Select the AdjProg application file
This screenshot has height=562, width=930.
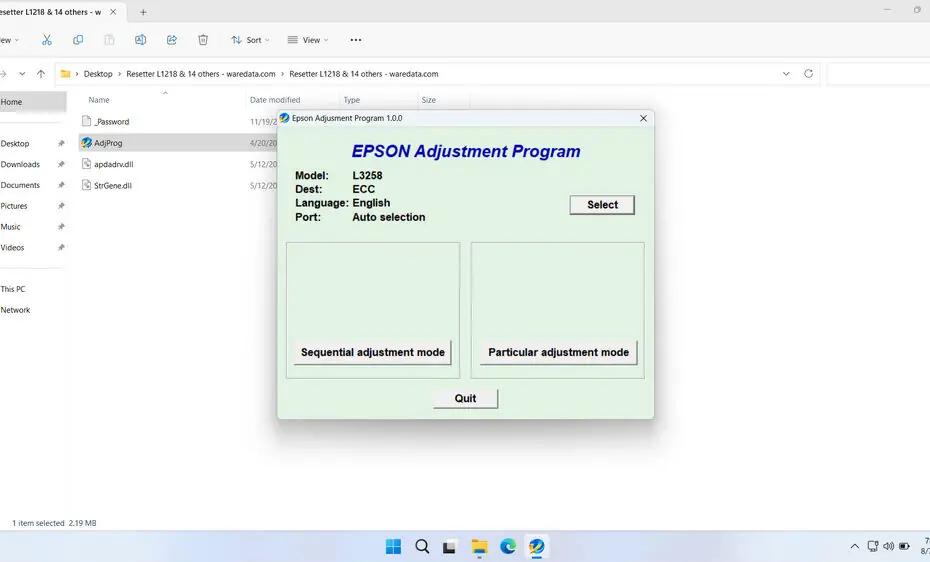(109, 143)
